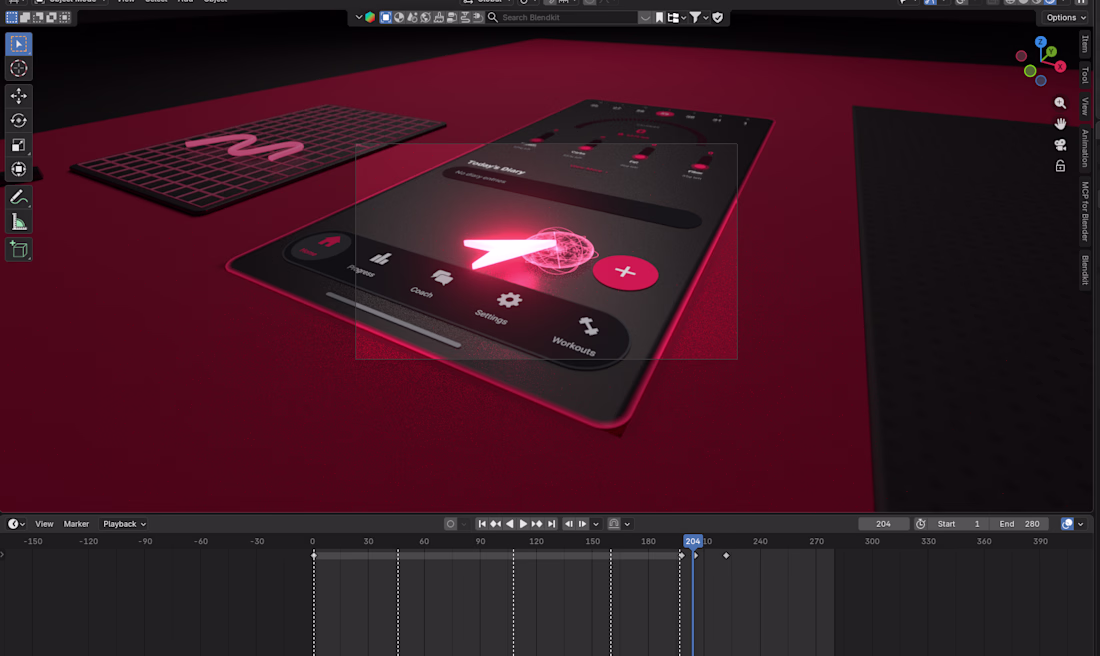
Task: Click the pan hand viewport icon
Action: pos(1060,124)
